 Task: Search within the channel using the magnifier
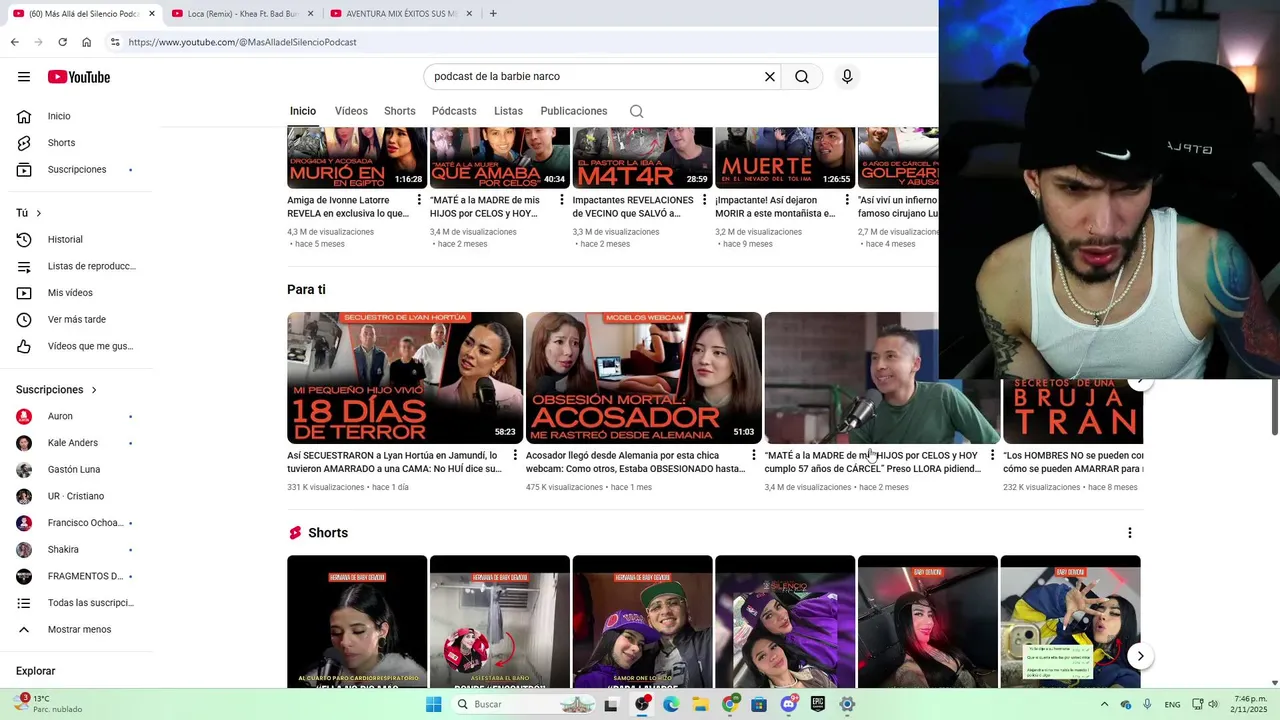coord(636,111)
